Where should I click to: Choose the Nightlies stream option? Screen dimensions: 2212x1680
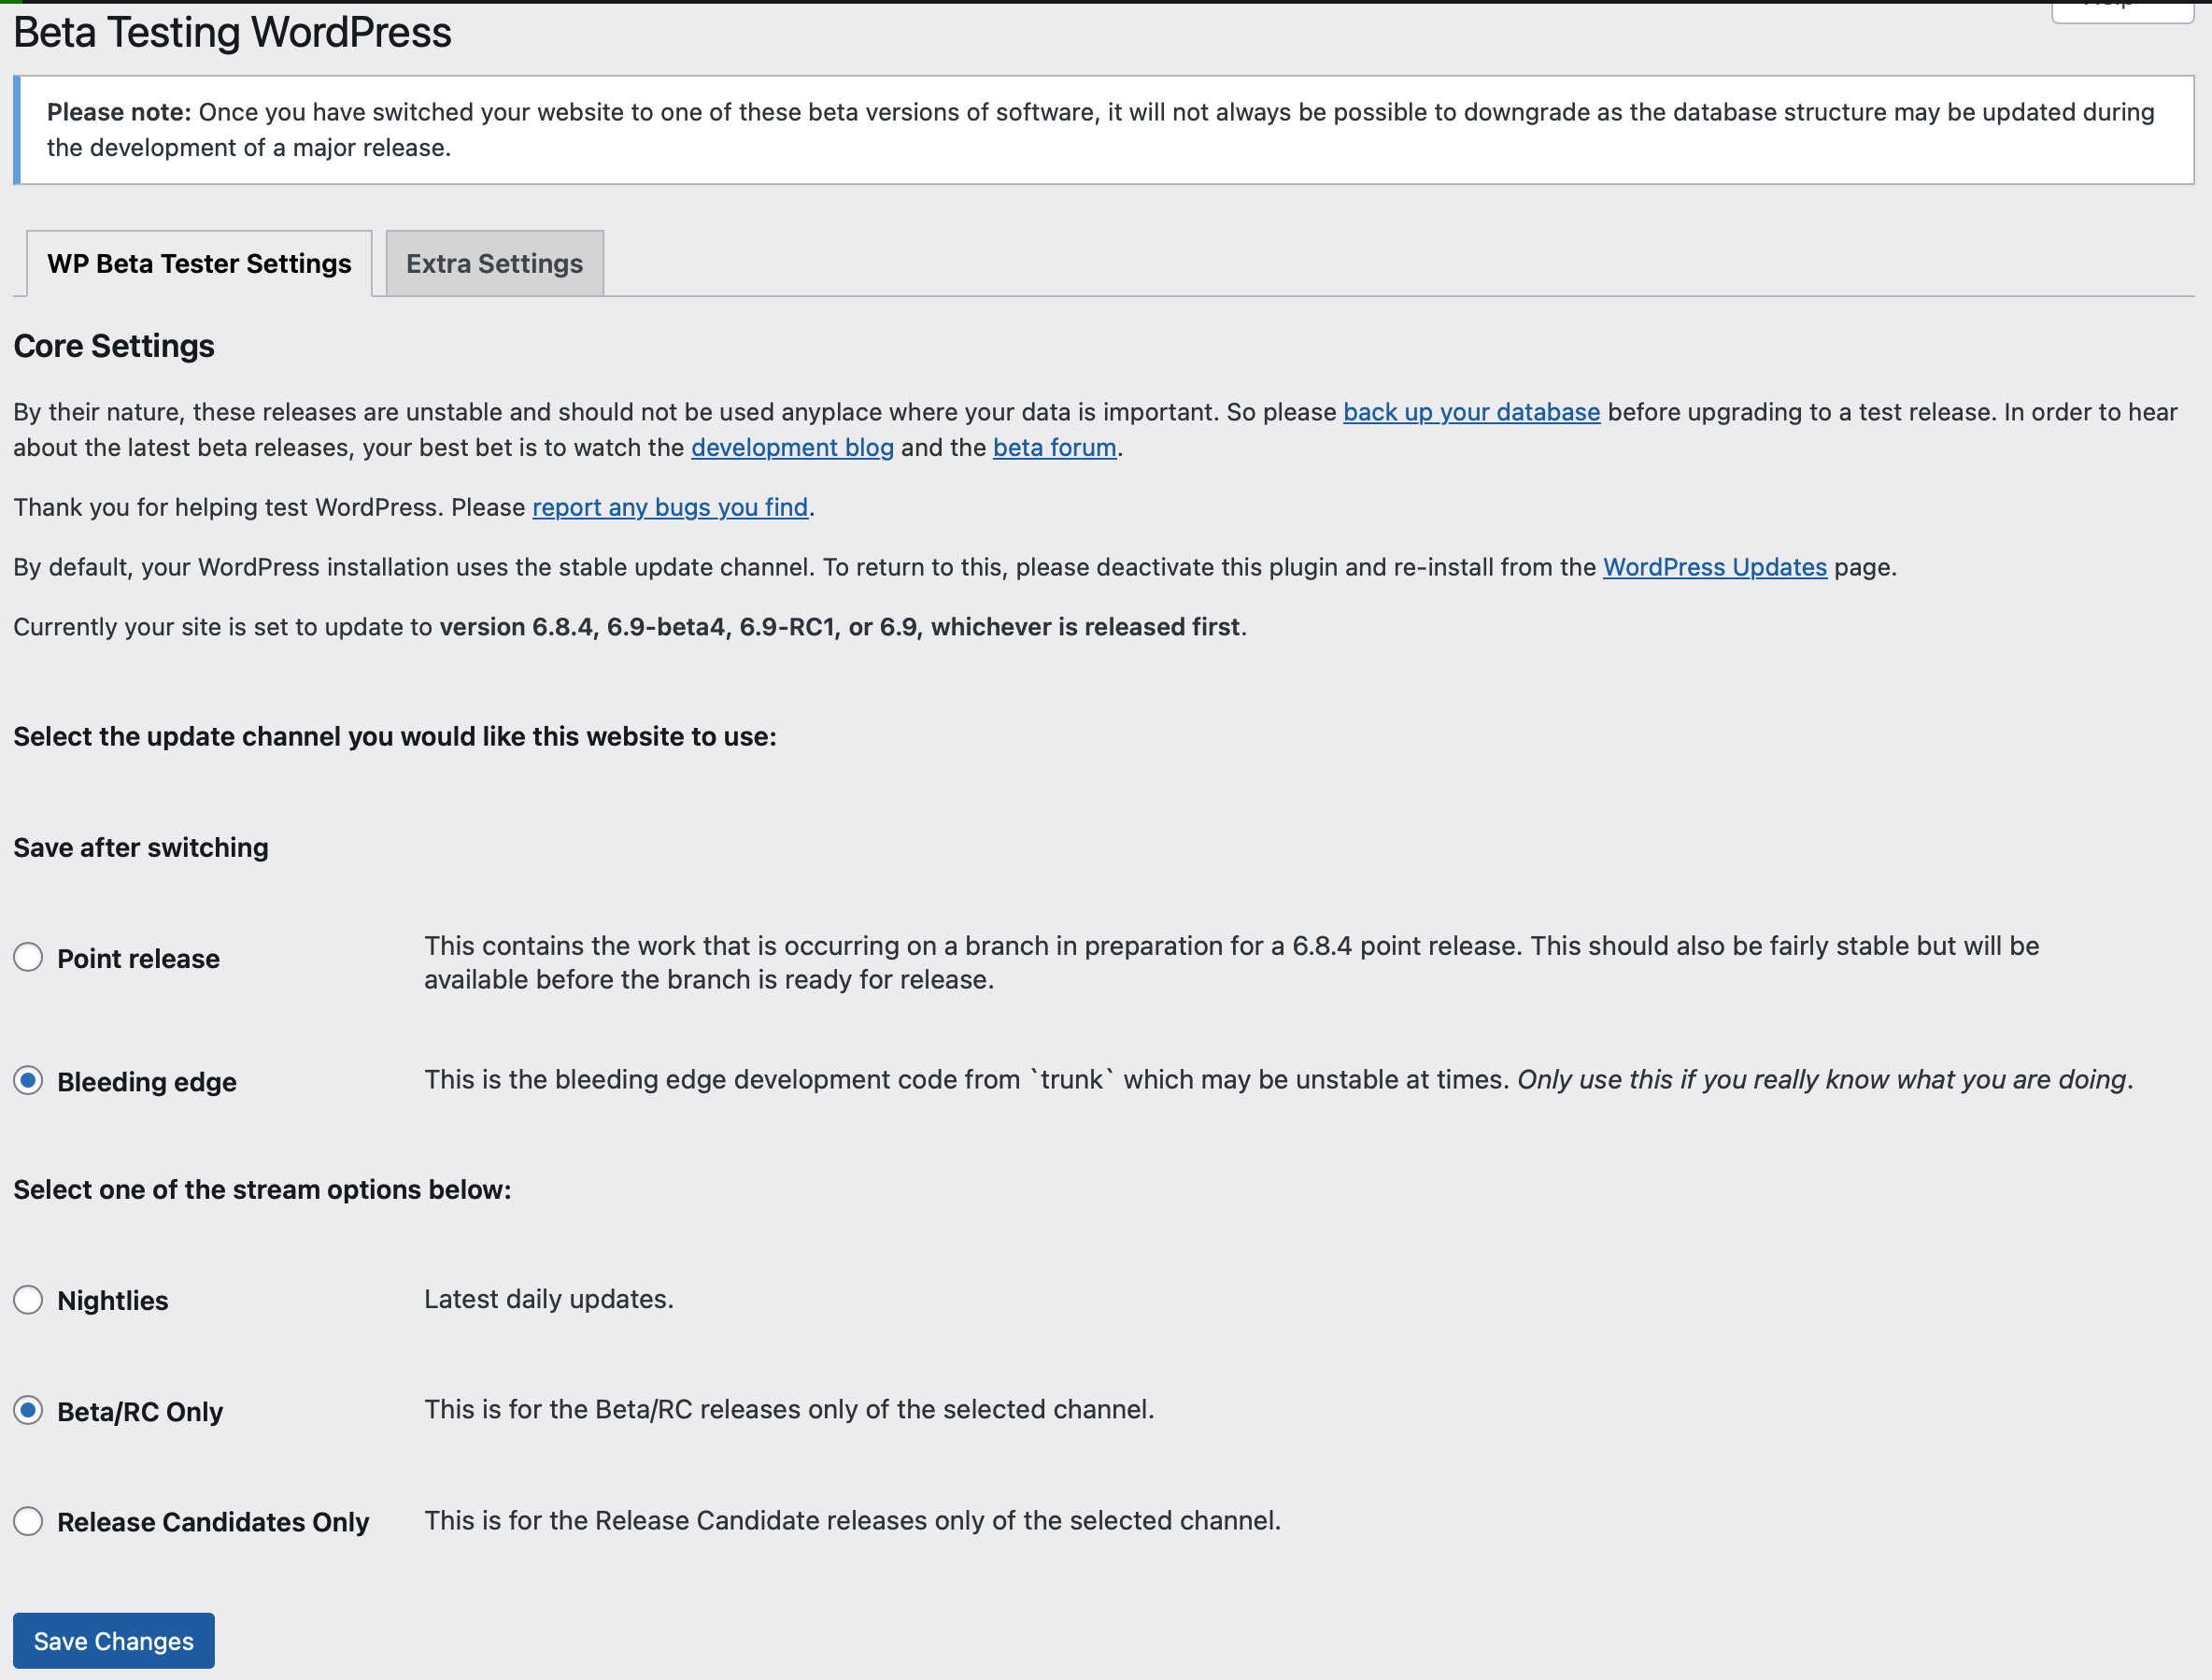pos(28,1300)
